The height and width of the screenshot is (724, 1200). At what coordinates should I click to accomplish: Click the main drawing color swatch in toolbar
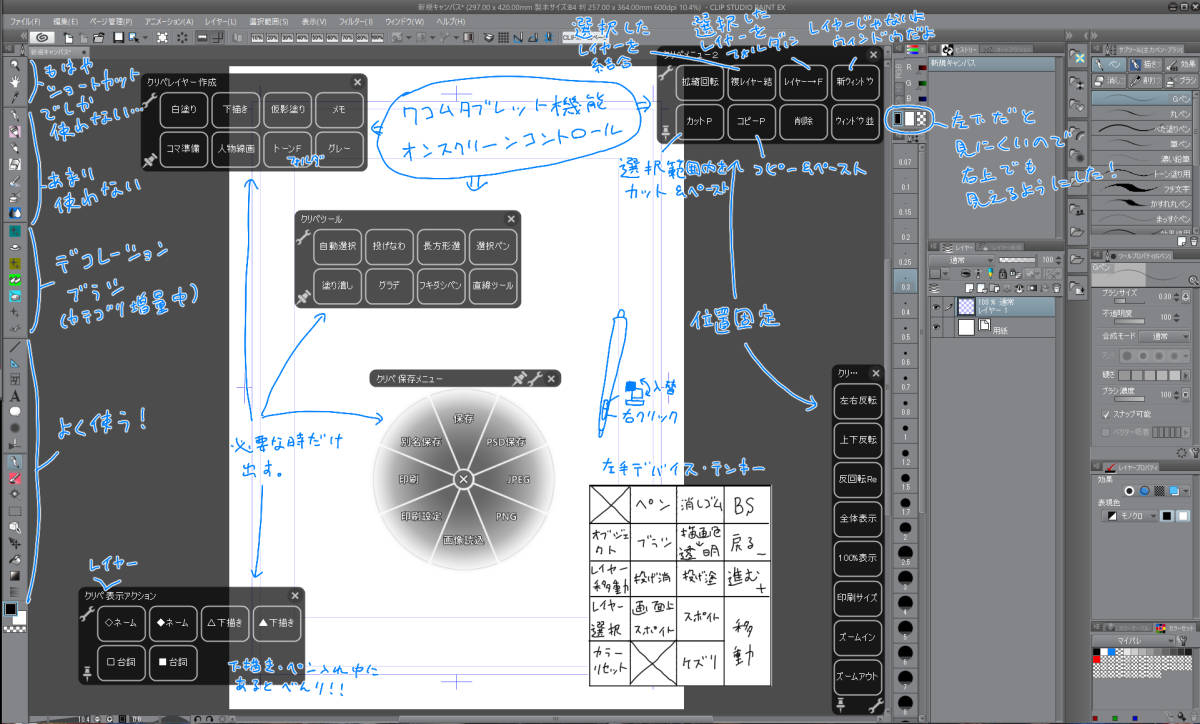pyautogui.click(x=12, y=609)
